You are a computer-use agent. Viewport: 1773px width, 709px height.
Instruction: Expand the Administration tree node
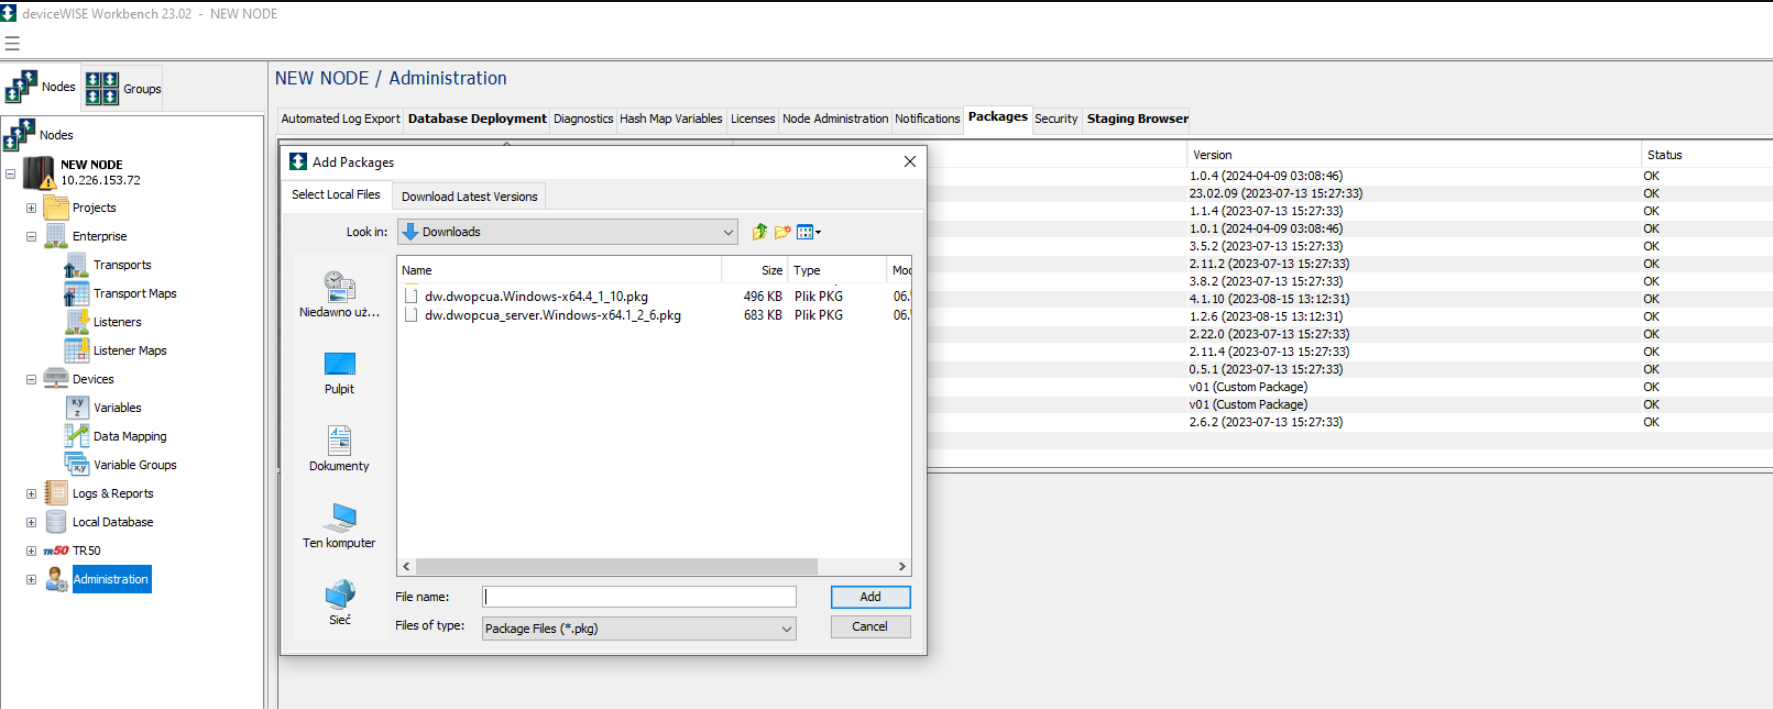coord(31,580)
